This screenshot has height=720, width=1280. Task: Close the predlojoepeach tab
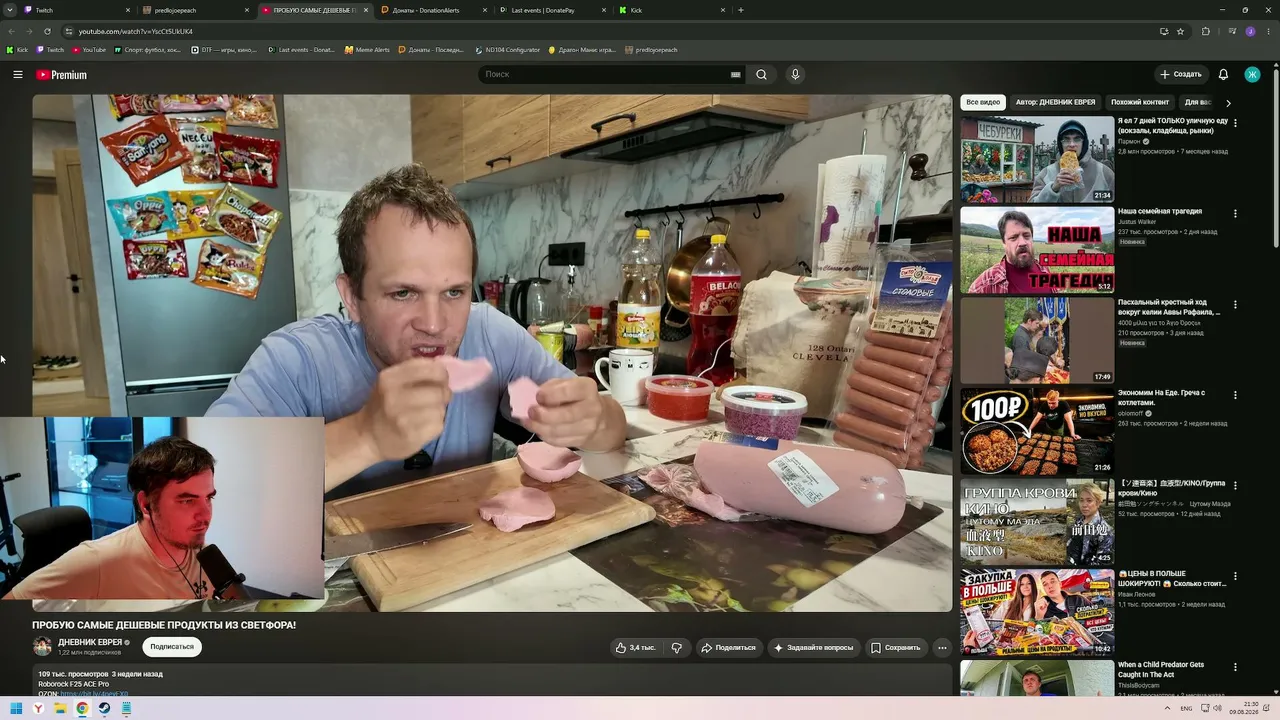point(247,10)
